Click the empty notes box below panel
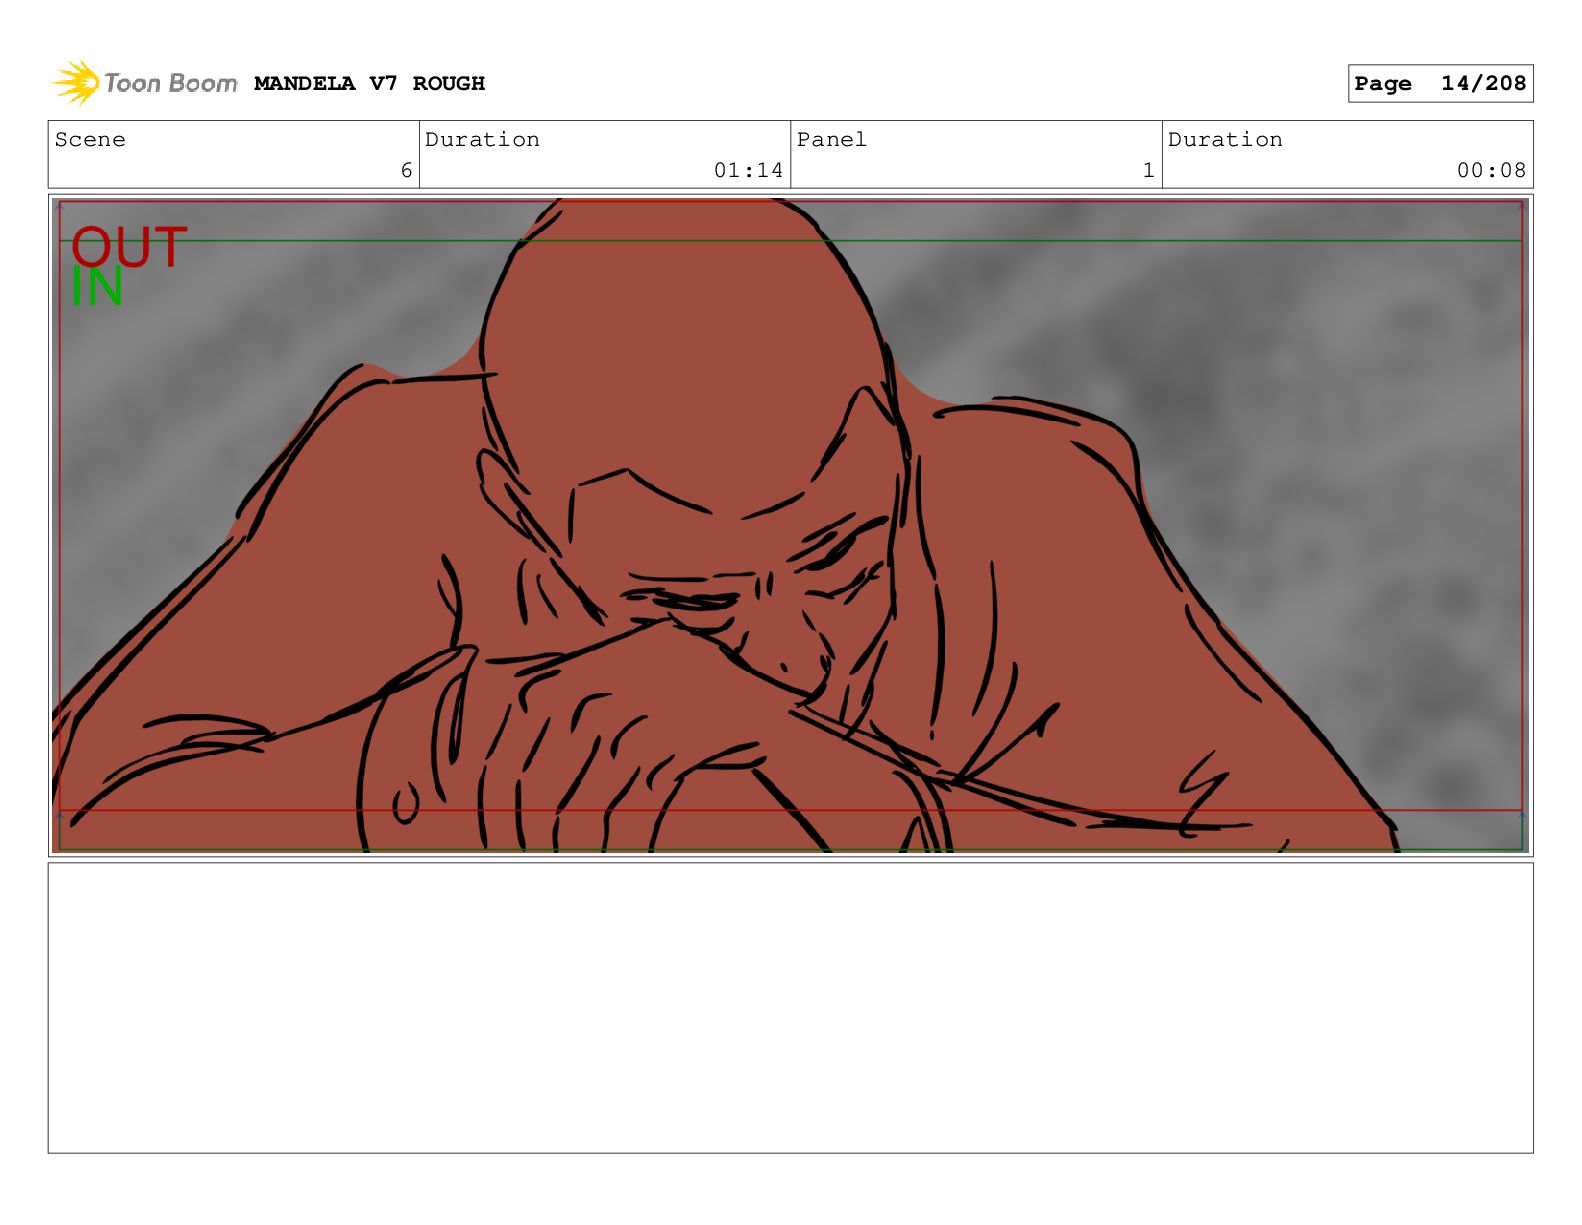Image resolution: width=1582 pixels, height=1225 pixels. pos(791,1008)
